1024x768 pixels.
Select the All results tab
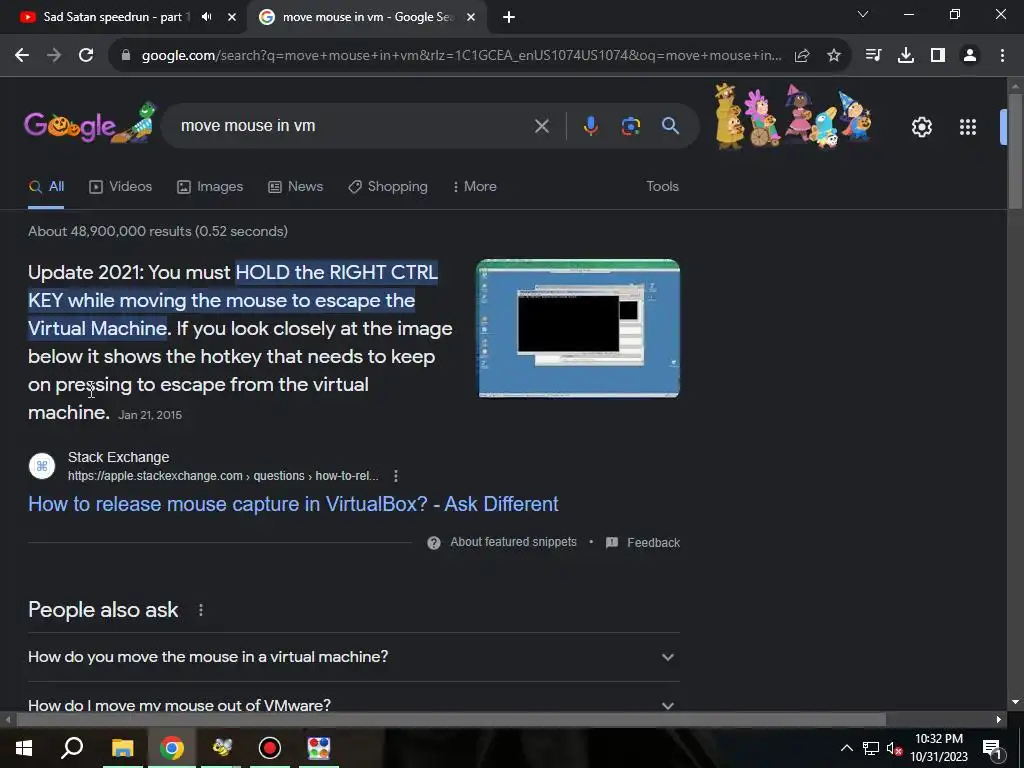46,187
